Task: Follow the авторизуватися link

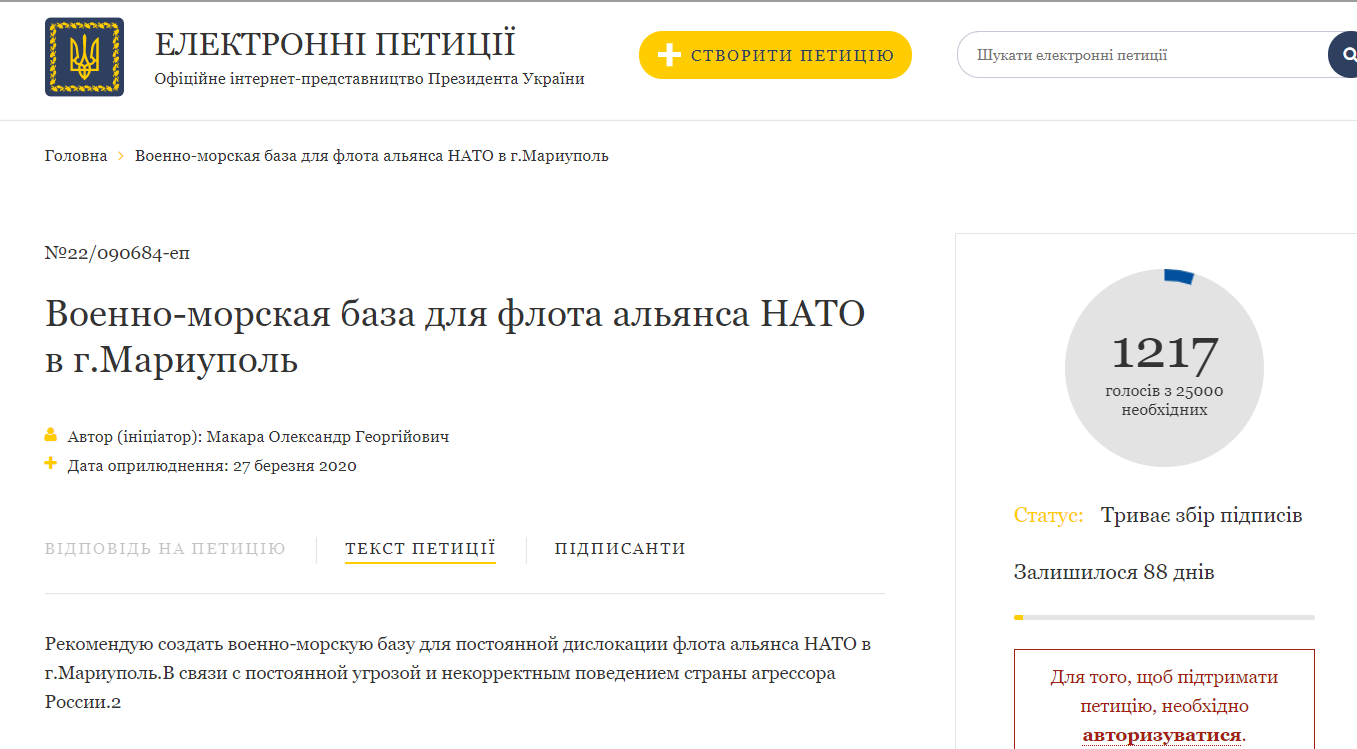Action: point(1162,735)
